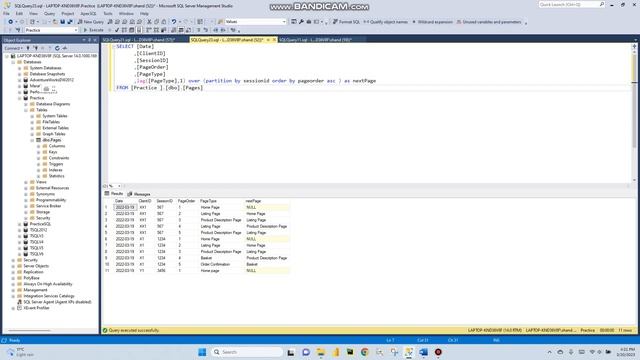Image resolution: width=640 pixels, height=360 pixels.
Task: Click the Windows Start button
Action: click(x=202, y=352)
